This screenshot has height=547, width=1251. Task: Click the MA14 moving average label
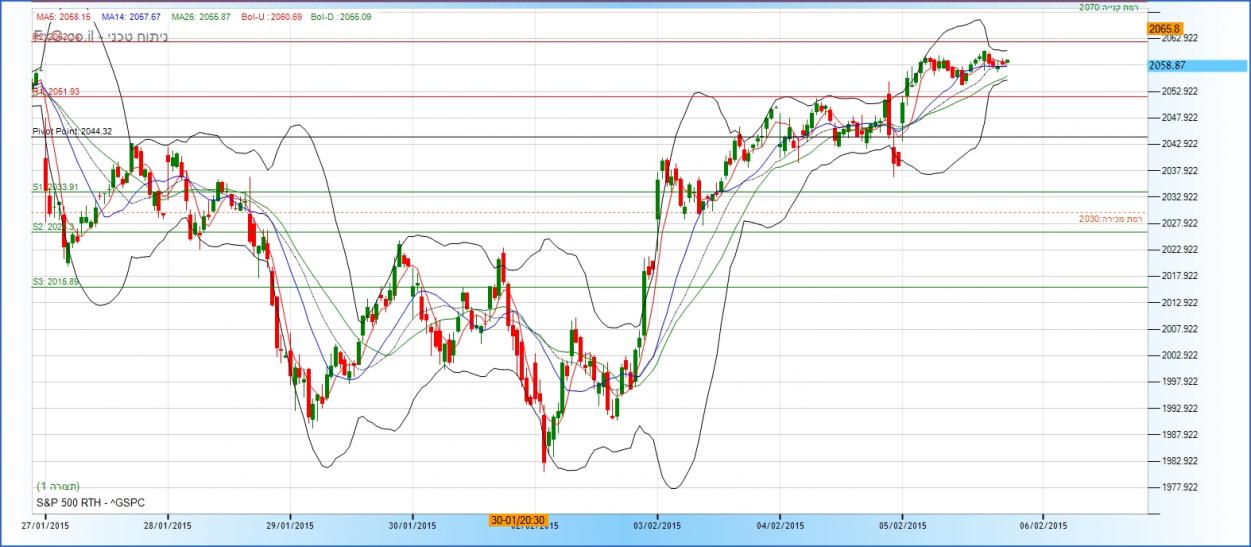pyautogui.click(x=131, y=18)
